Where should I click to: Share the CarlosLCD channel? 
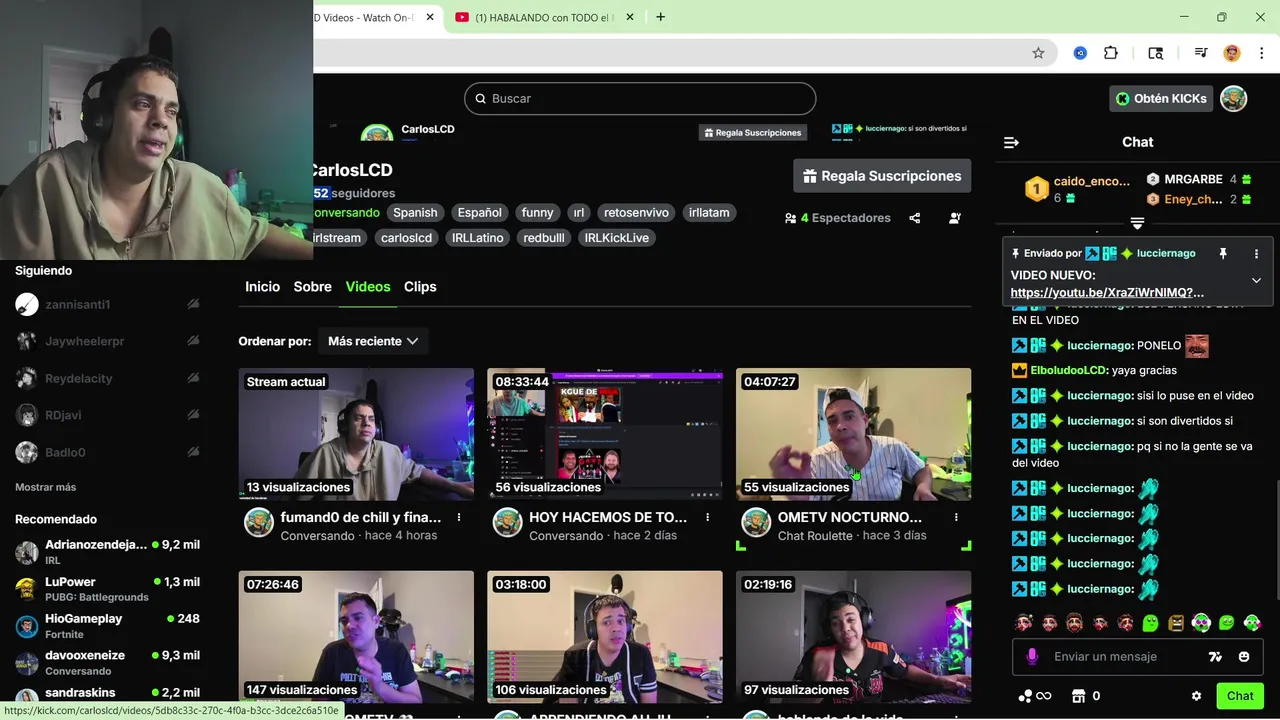(914, 218)
